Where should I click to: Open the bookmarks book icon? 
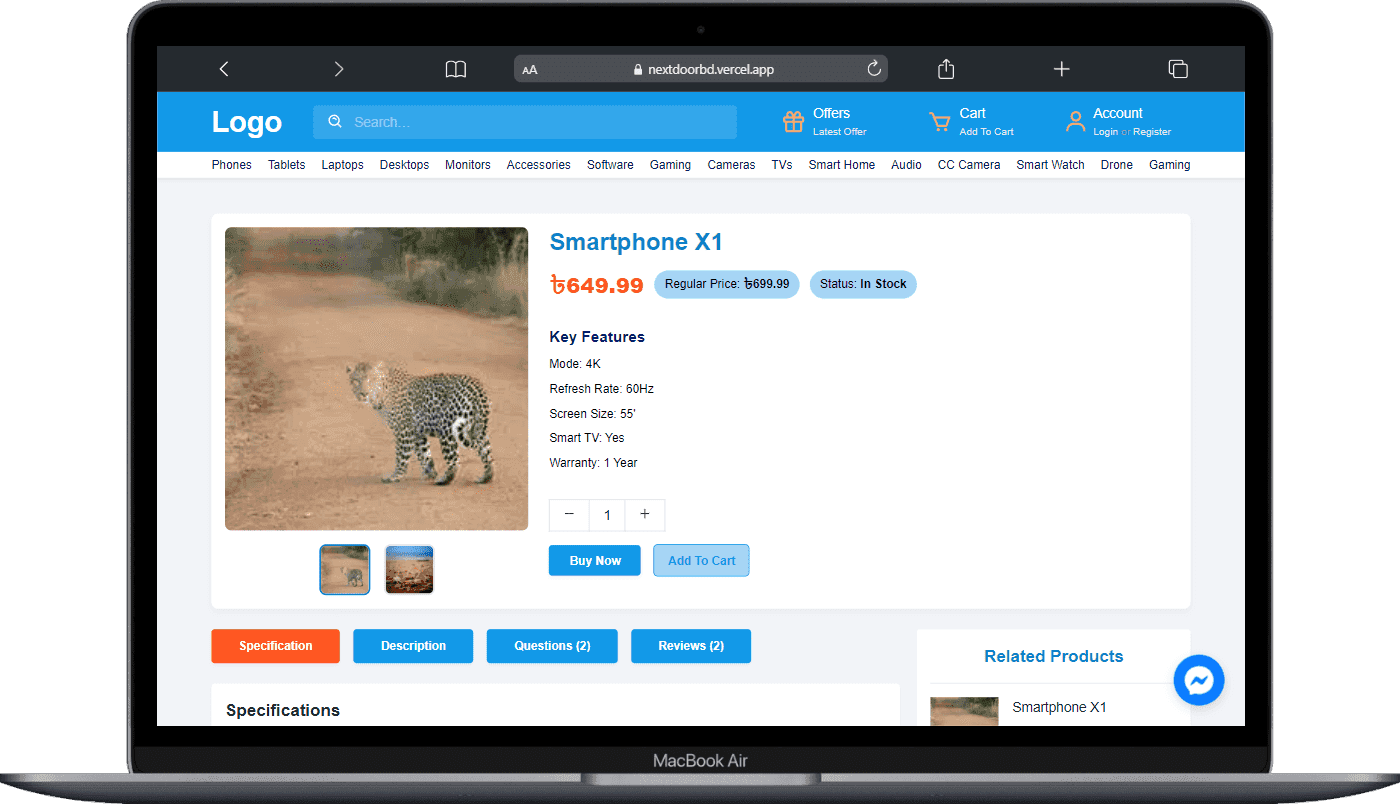[x=456, y=69]
